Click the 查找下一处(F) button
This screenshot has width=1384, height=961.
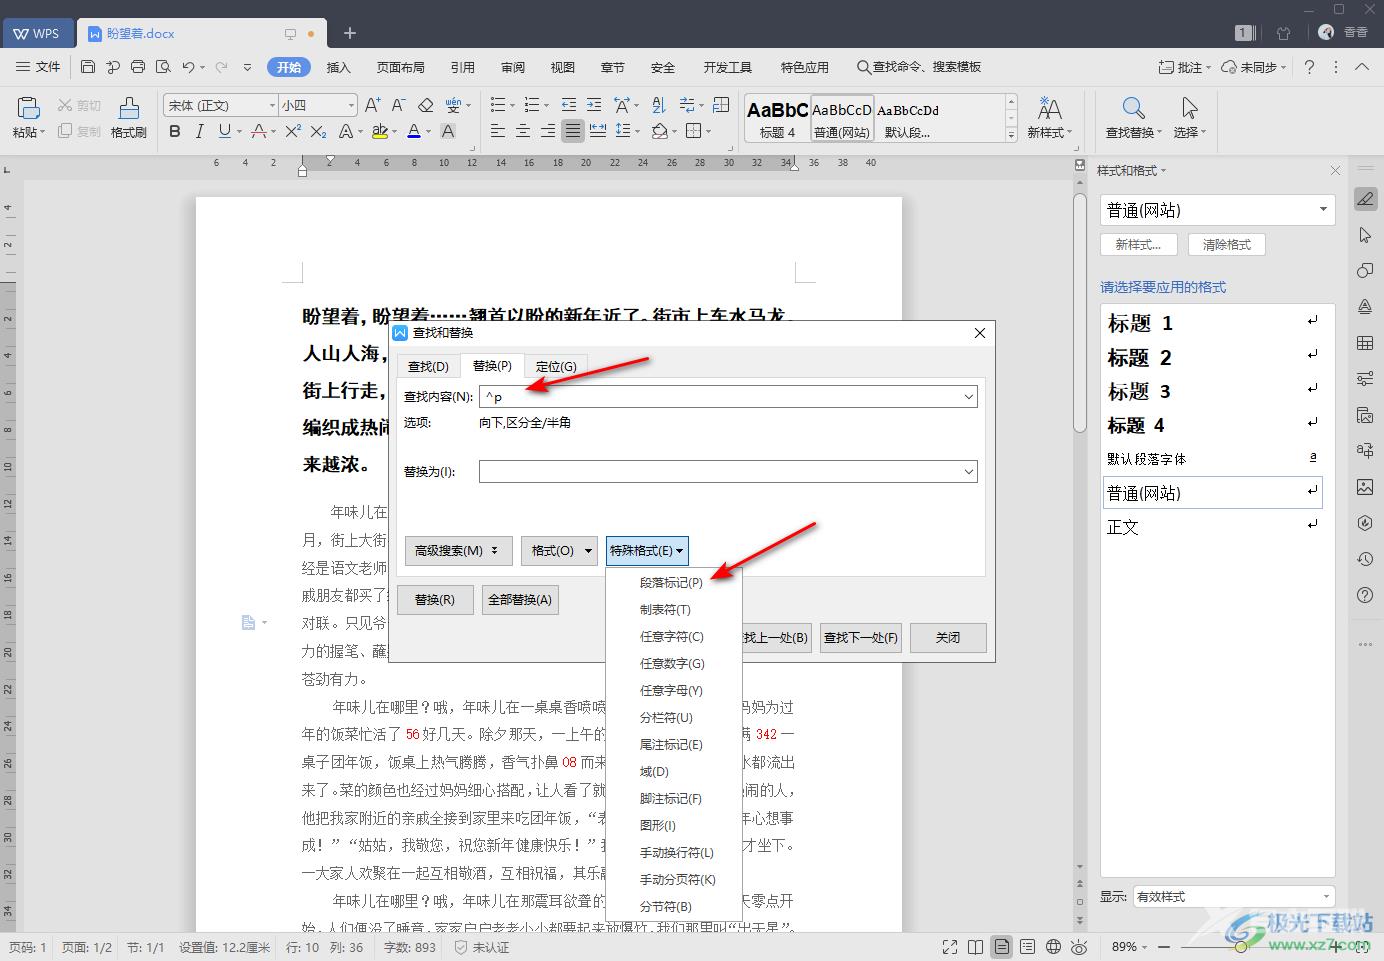coord(861,637)
